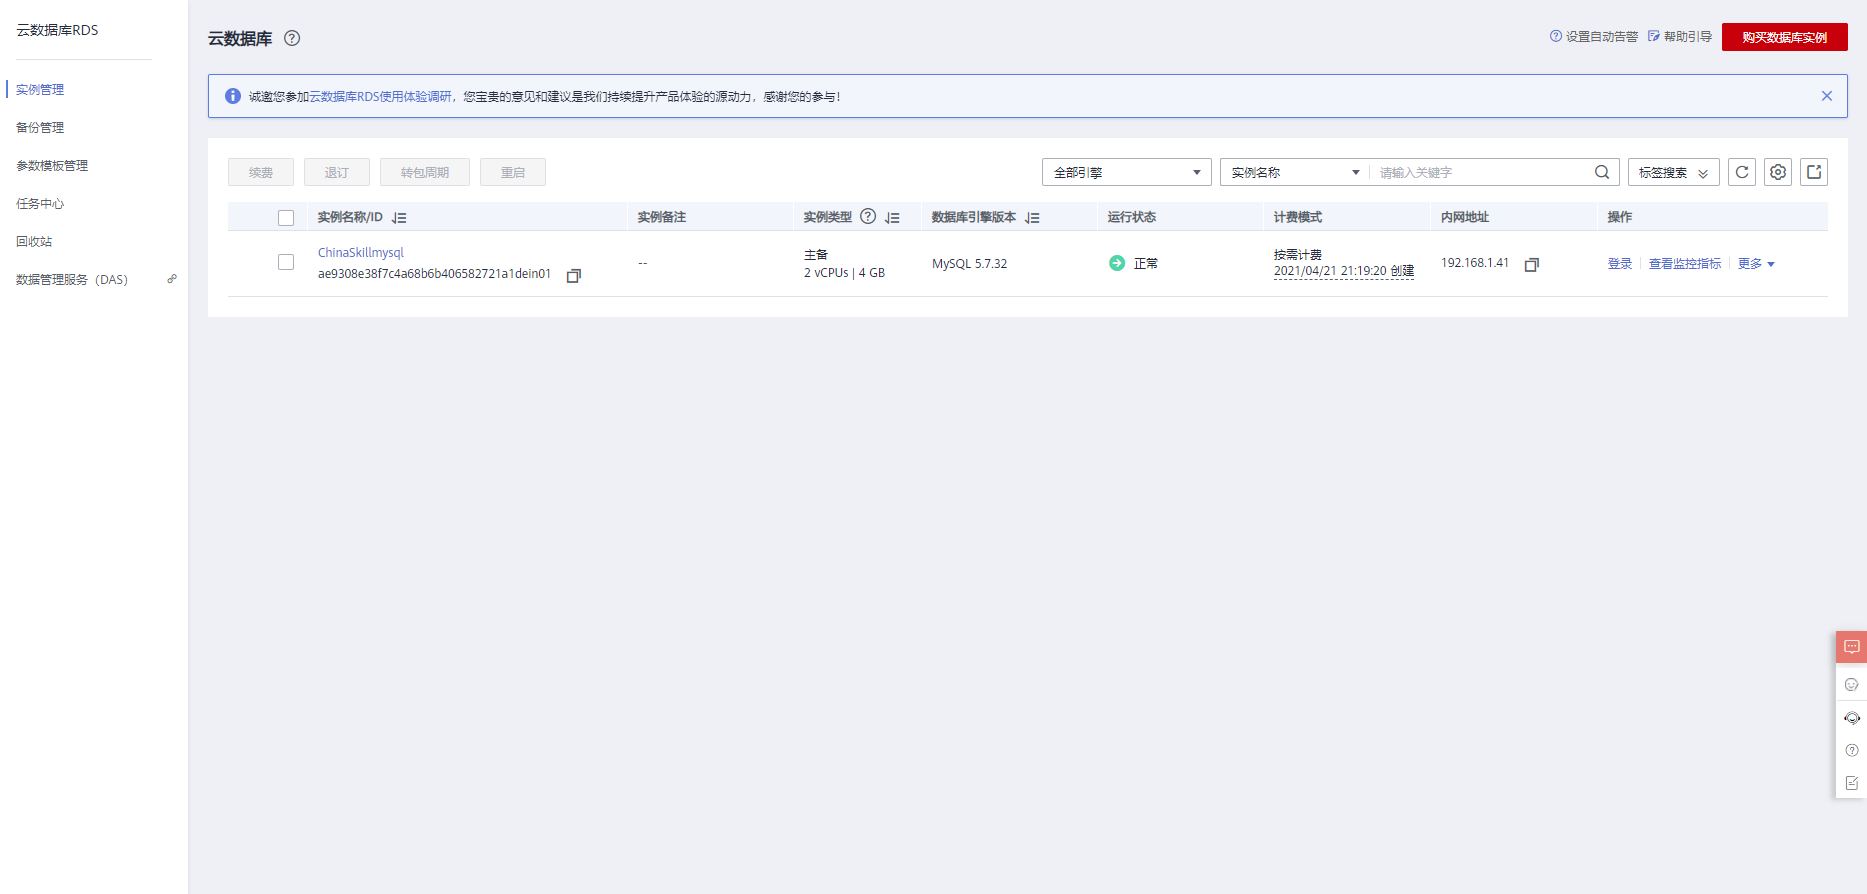
Task: Click the 退订 button
Action: 337,172
